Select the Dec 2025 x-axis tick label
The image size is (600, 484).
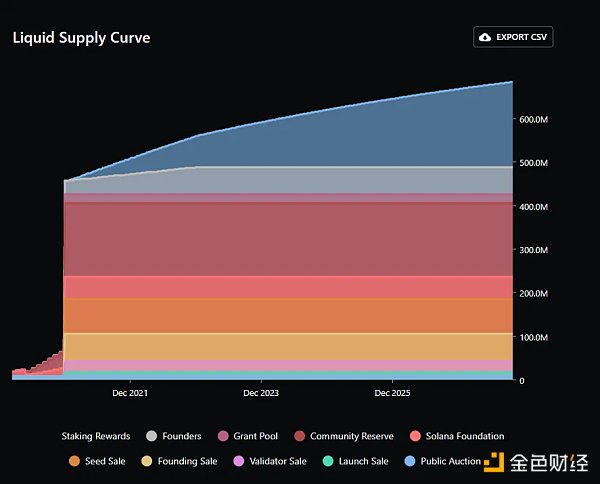pyautogui.click(x=394, y=393)
